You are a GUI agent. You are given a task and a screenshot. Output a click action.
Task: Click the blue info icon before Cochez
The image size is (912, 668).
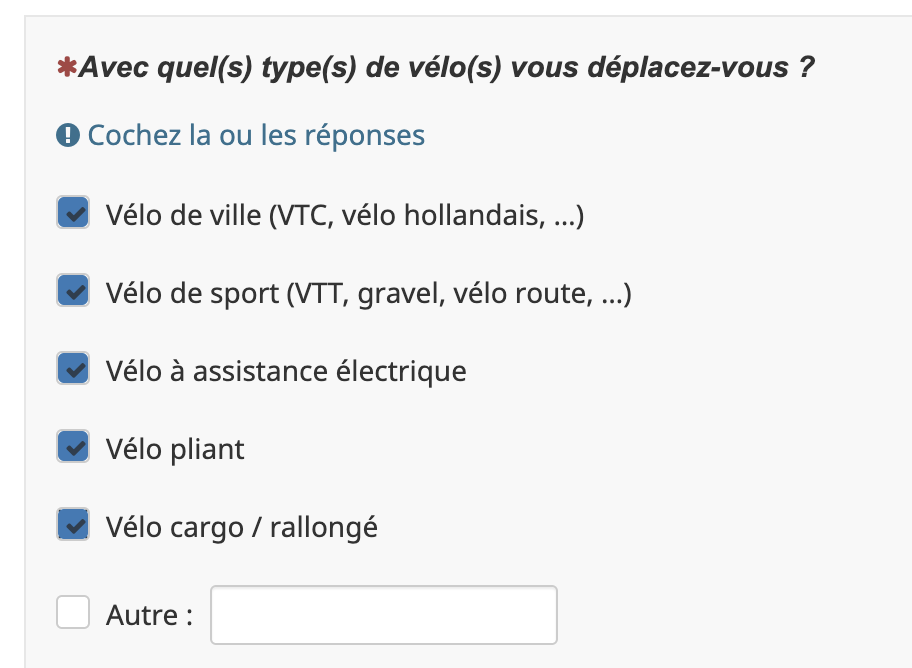tap(68, 136)
